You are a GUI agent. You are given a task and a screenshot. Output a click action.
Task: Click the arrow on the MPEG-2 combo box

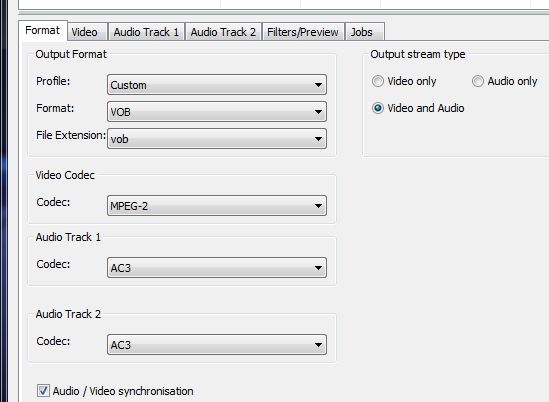[x=318, y=206]
